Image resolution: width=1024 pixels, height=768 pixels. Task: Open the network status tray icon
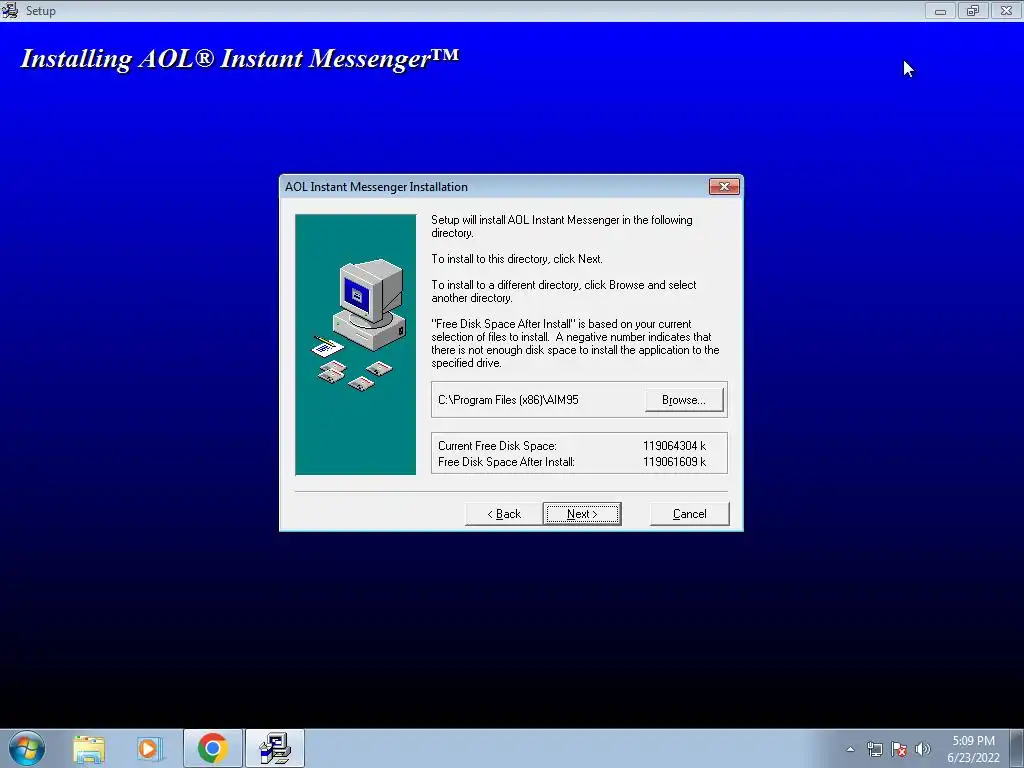pos(874,749)
